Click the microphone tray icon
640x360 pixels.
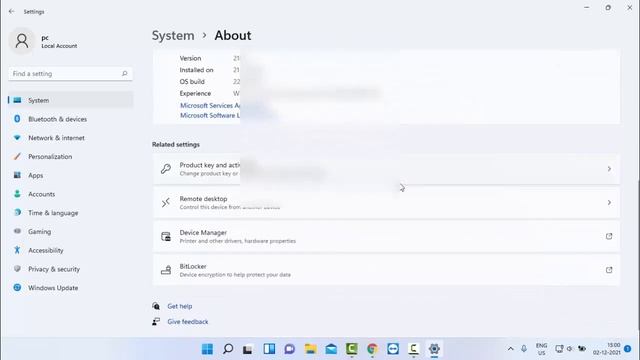pyautogui.click(x=524, y=349)
